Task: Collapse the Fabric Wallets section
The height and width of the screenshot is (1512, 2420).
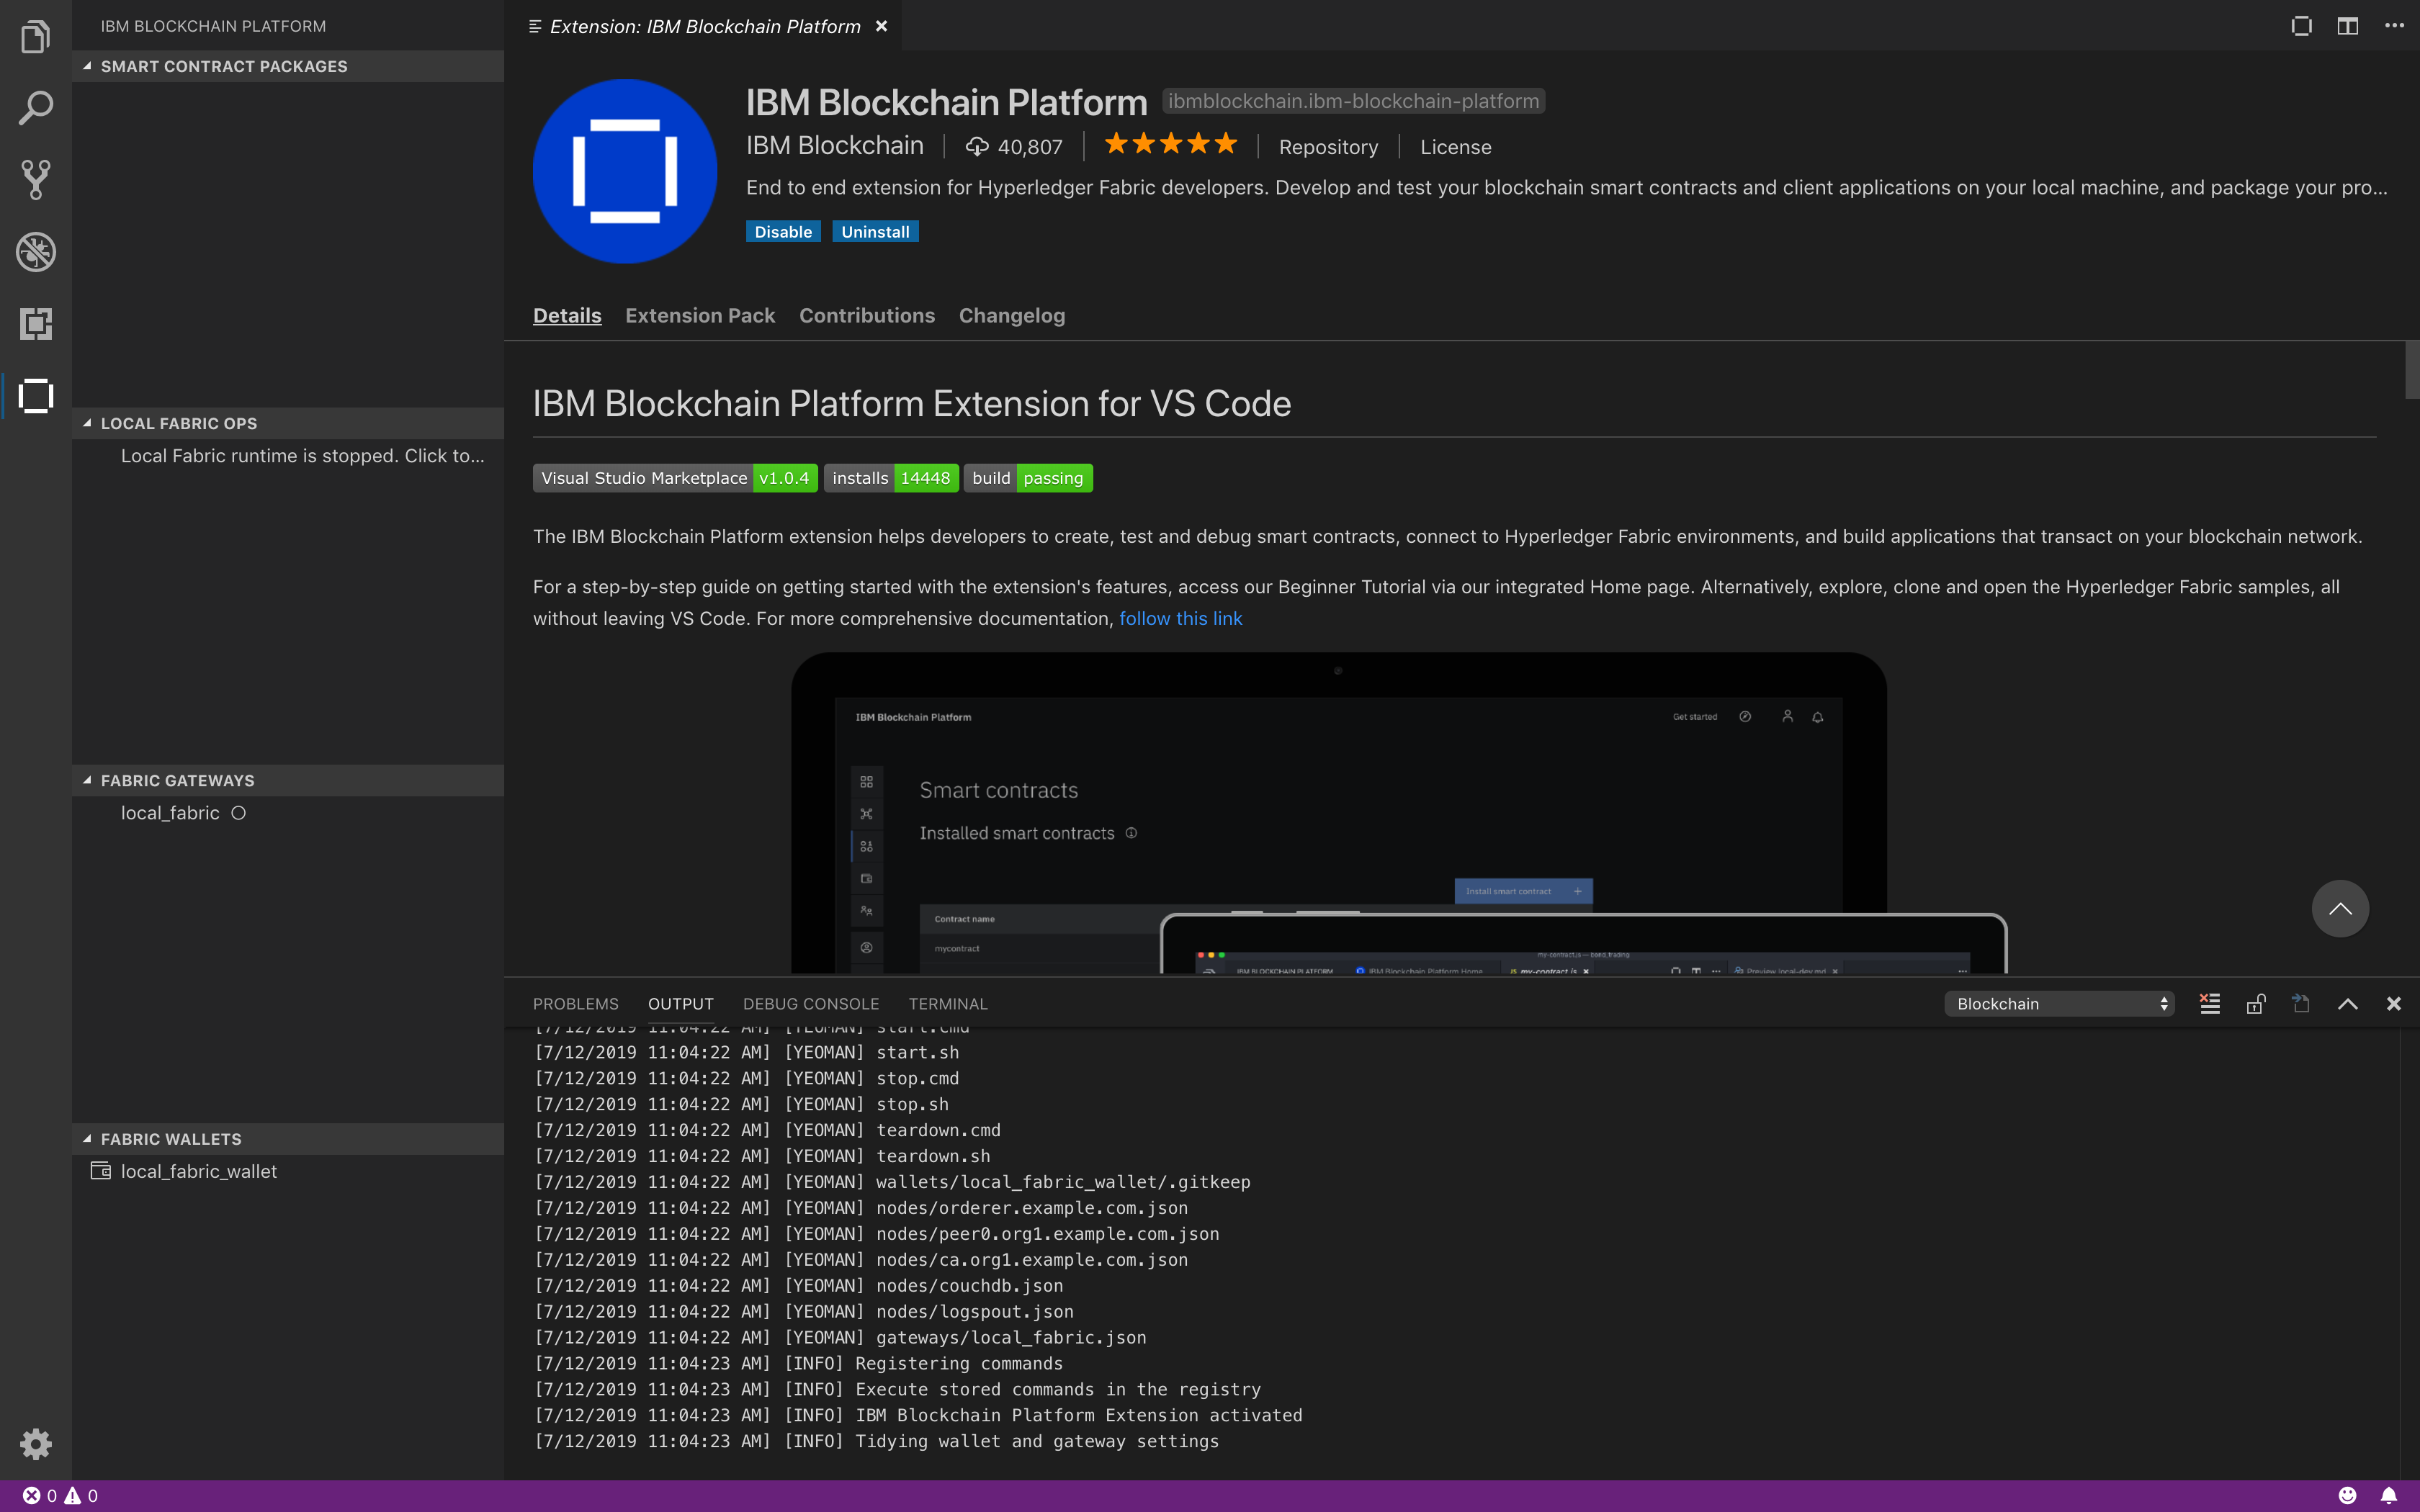Action: [88, 1139]
